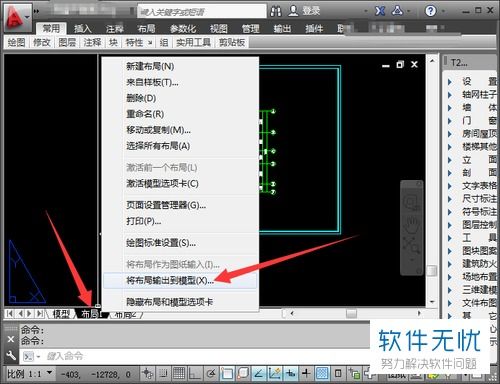Expand the 文字表格 tree arrow
The height and width of the screenshot is (384, 500).
point(450,186)
